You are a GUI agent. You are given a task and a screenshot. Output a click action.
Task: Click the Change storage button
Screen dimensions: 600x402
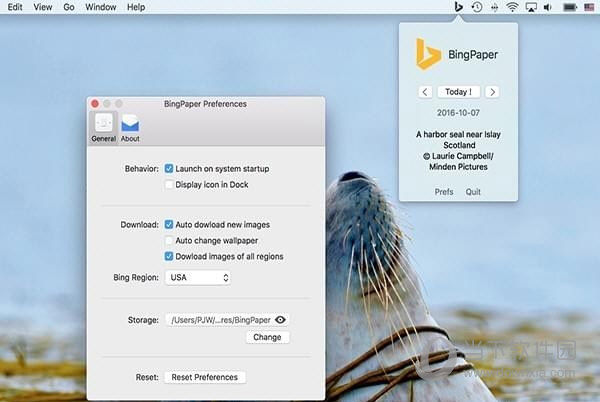(267, 337)
